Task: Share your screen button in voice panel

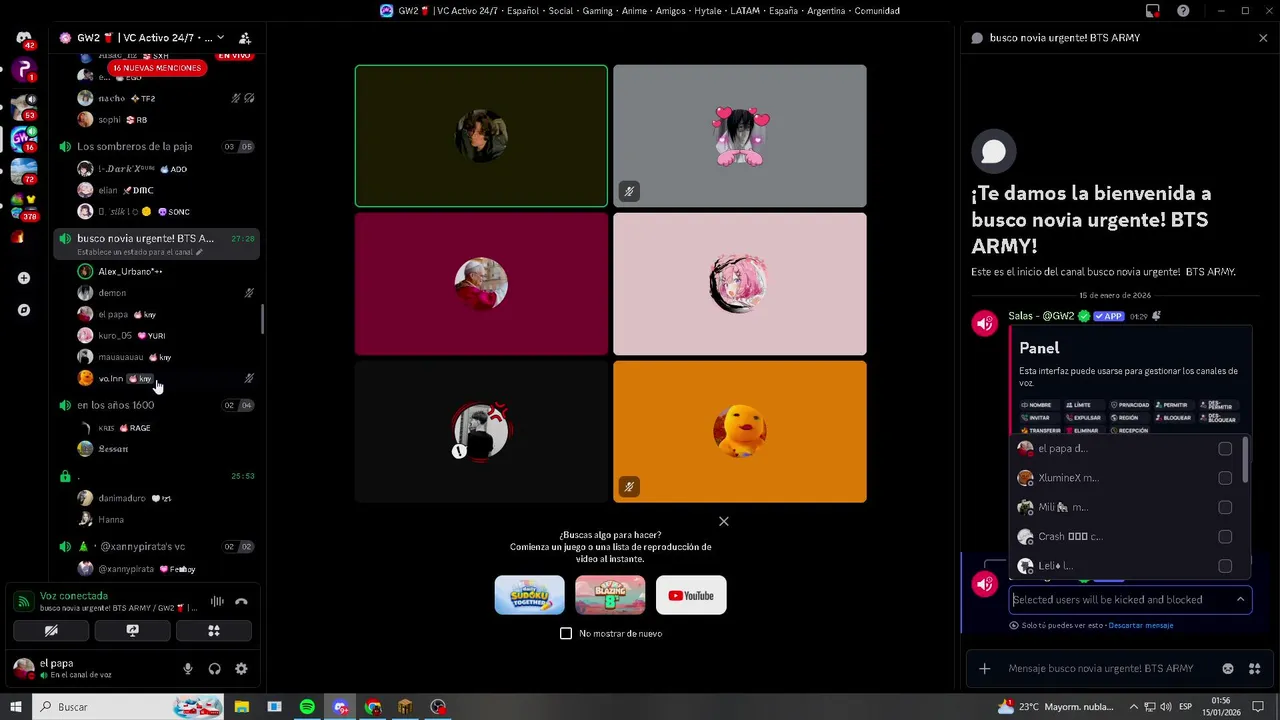Action: [132, 631]
